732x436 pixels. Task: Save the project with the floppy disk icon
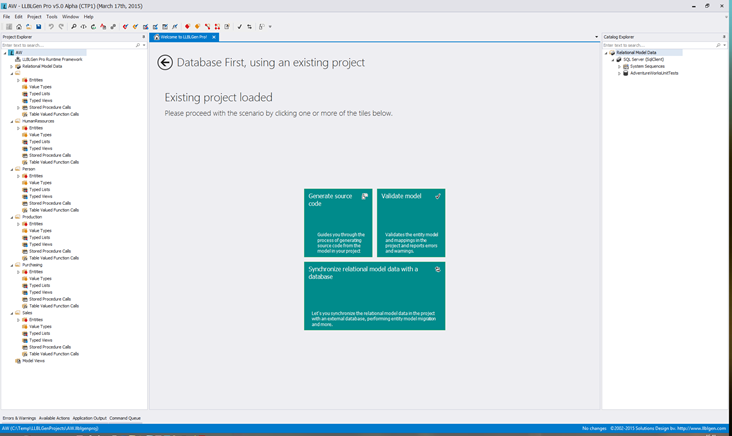pos(39,27)
